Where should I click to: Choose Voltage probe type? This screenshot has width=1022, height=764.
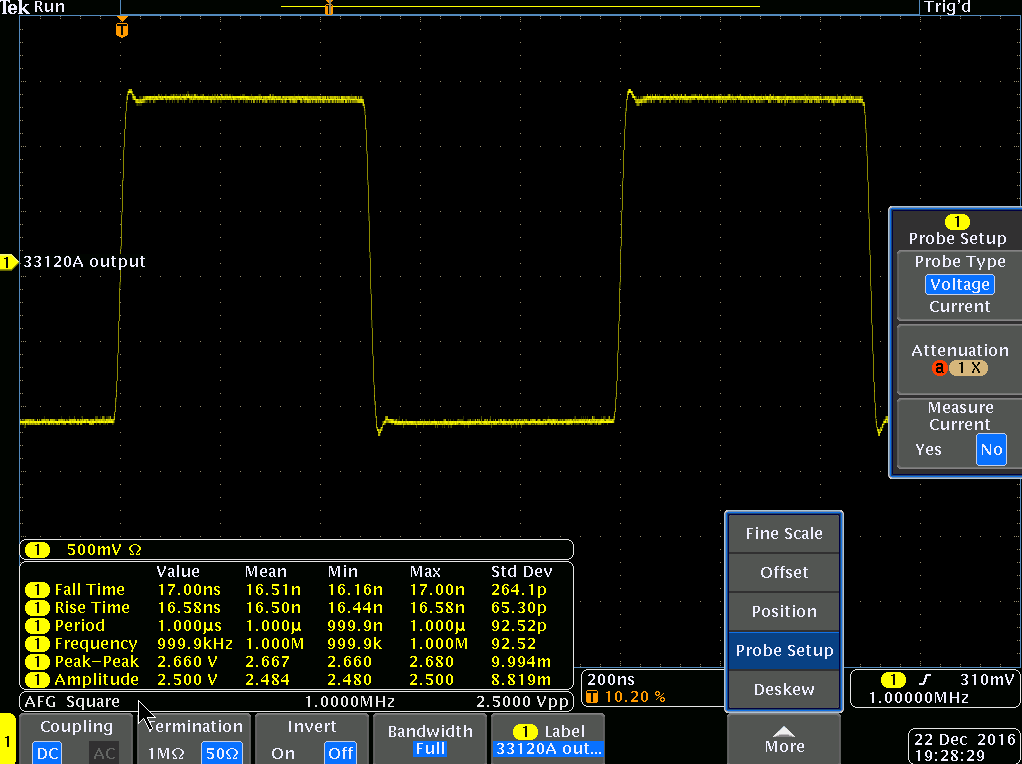coord(959,285)
